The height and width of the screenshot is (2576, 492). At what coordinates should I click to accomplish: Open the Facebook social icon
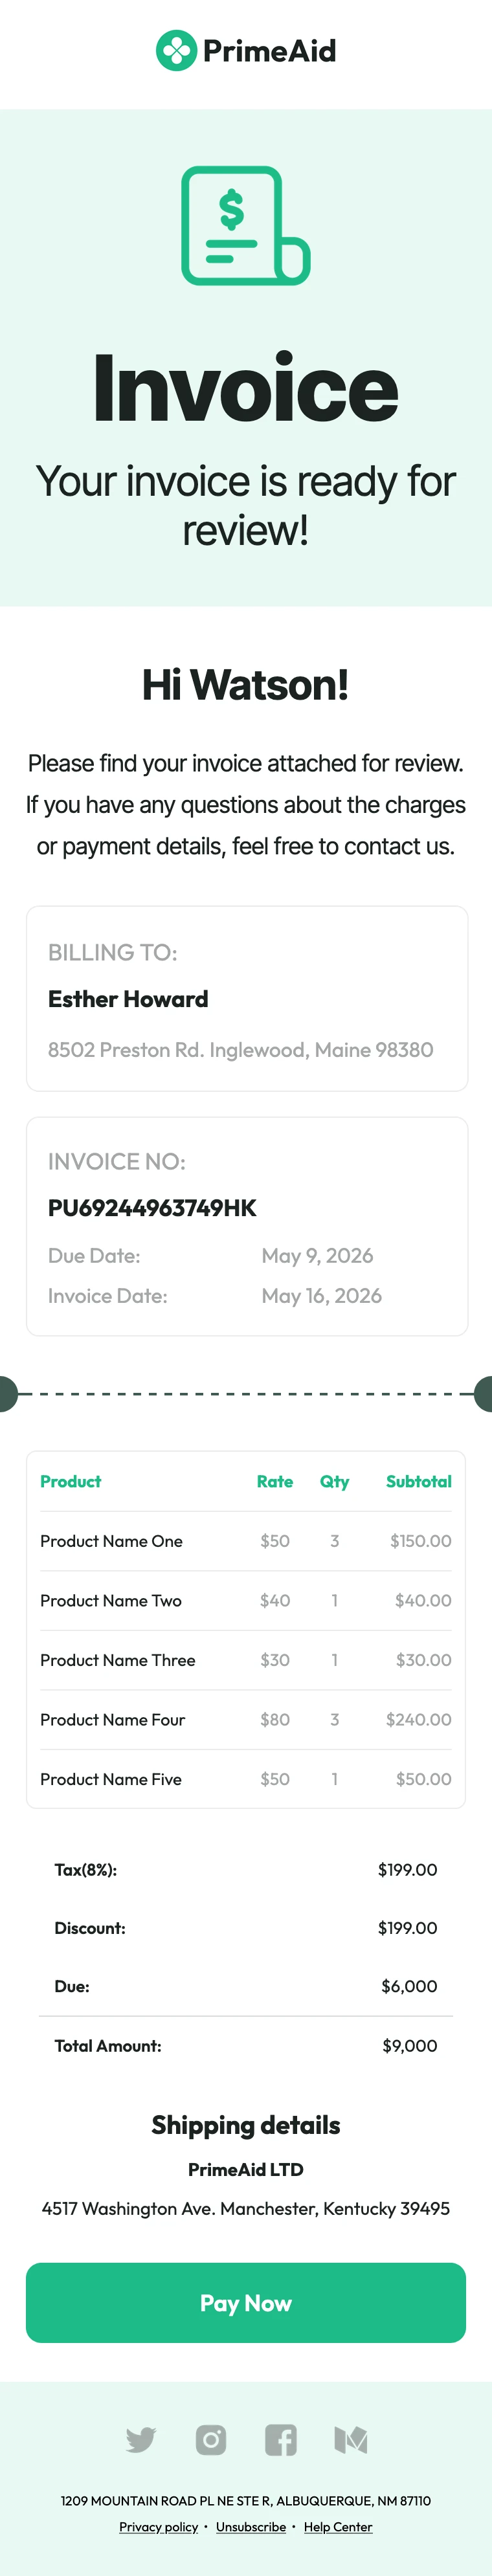click(x=280, y=2439)
